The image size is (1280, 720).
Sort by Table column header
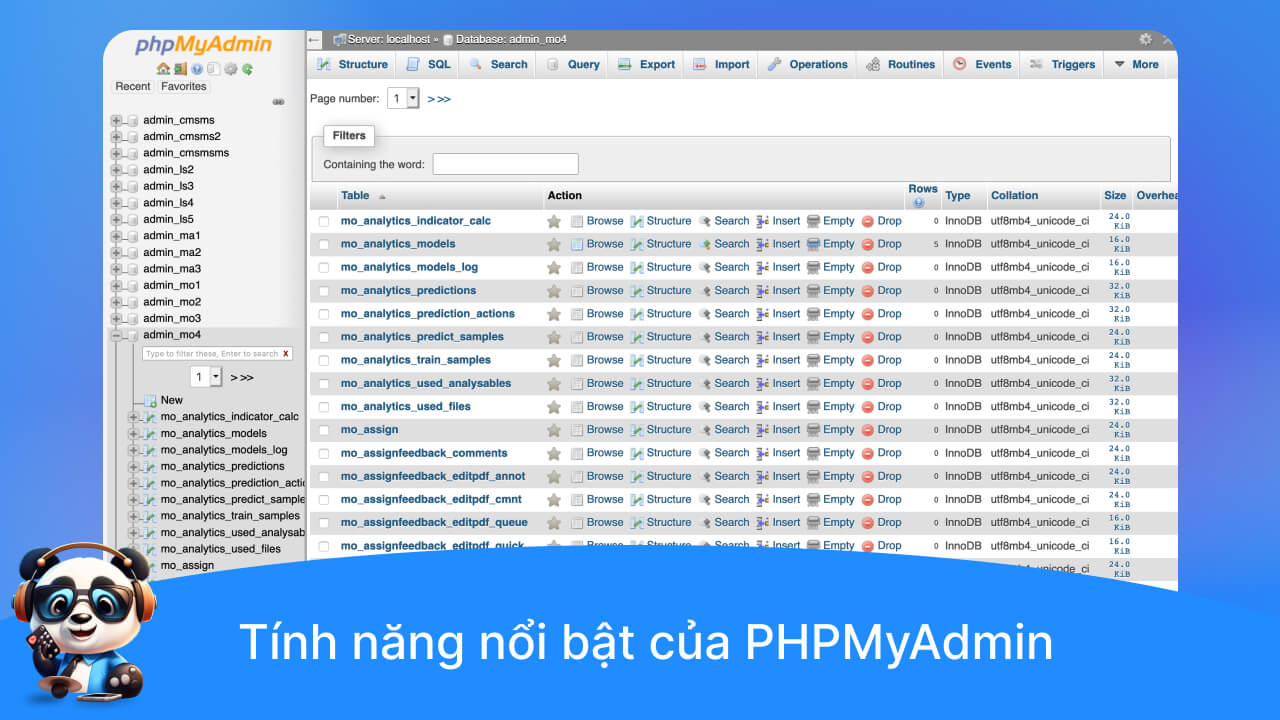355,196
